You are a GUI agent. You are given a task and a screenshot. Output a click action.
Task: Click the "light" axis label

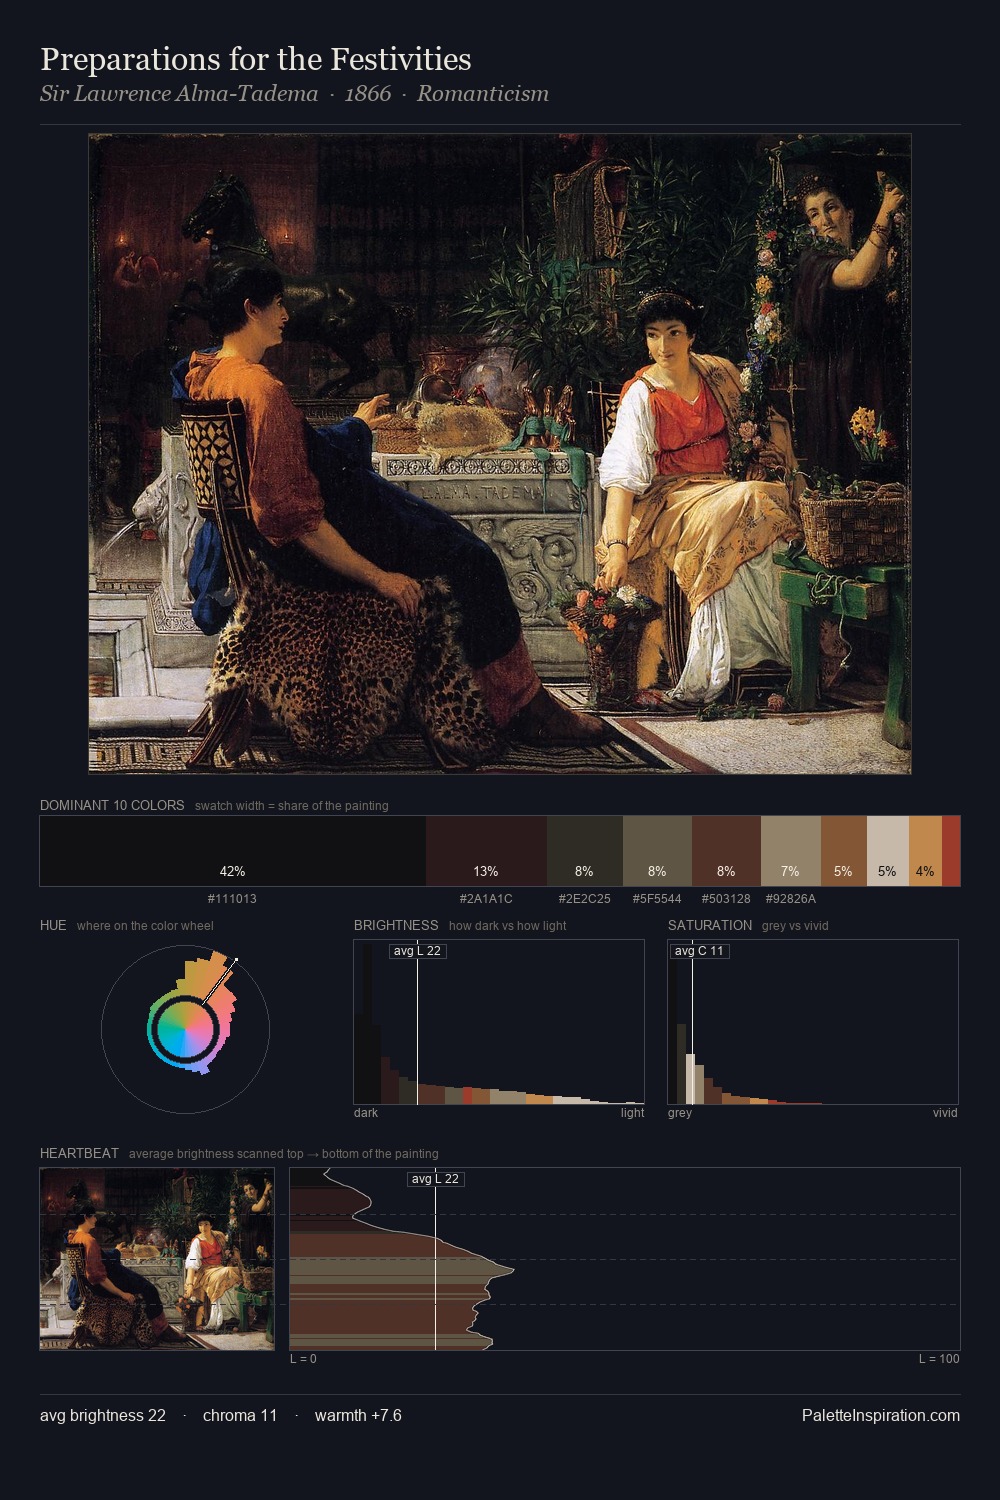click(x=632, y=1113)
